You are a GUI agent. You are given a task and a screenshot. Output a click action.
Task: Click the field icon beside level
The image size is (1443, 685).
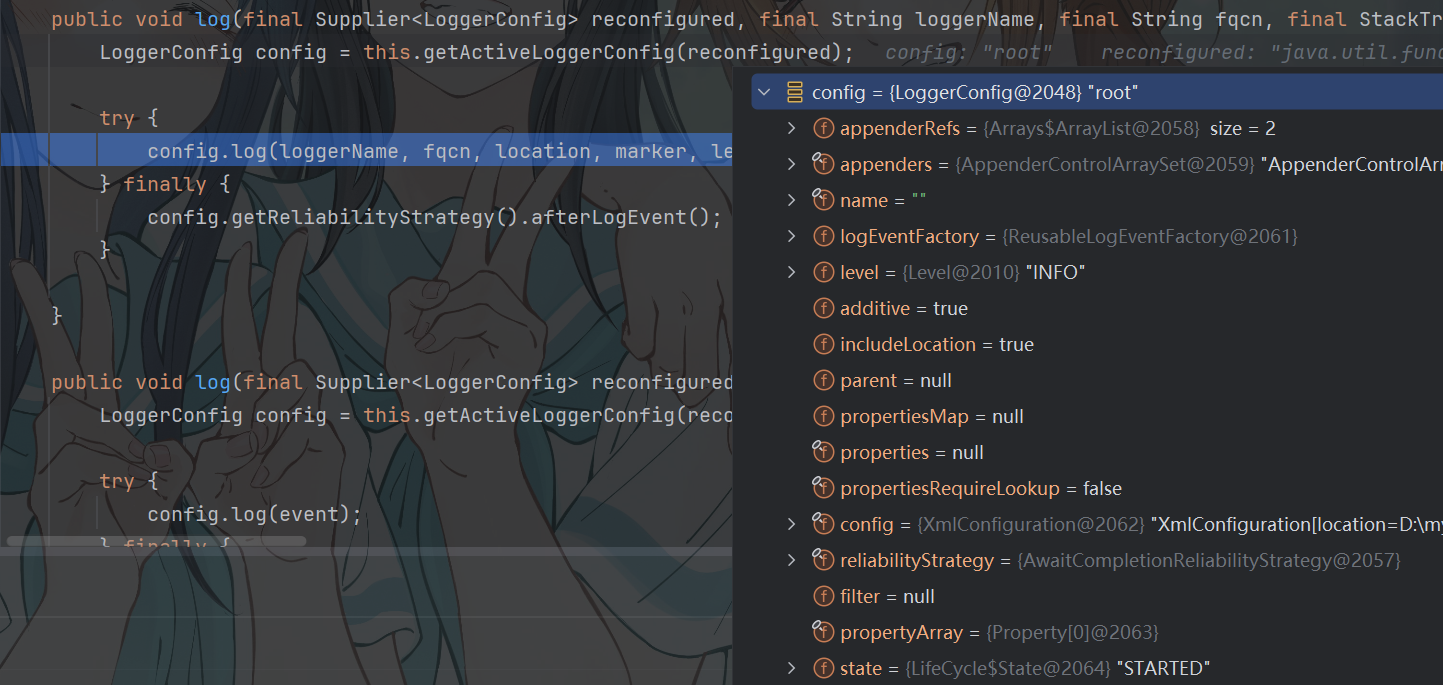[823, 273]
